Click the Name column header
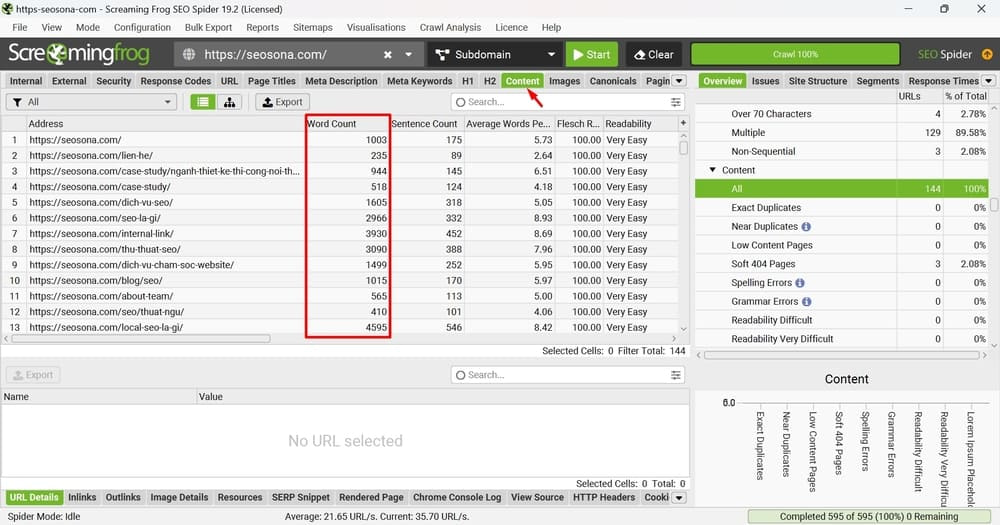This screenshot has height=525, width=1000. (98, 396)
